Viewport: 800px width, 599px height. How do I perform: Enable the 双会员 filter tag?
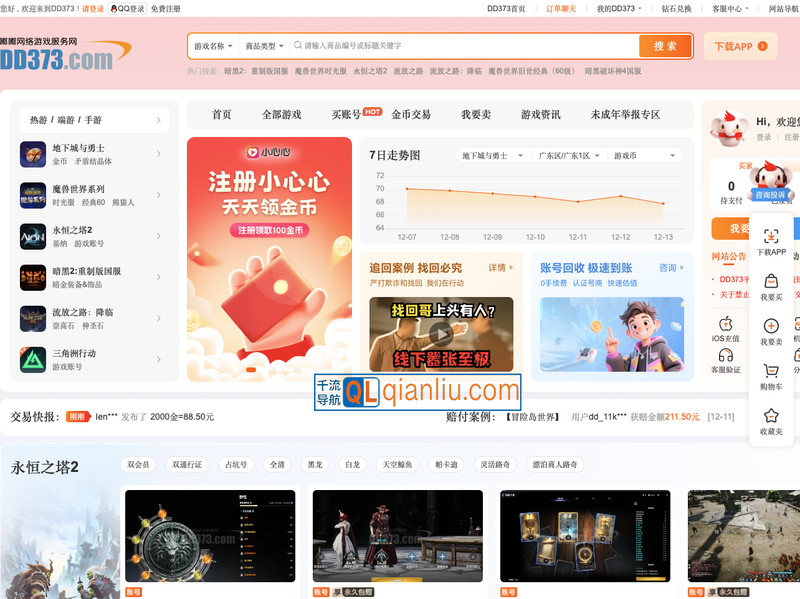[x=136, y=464]
